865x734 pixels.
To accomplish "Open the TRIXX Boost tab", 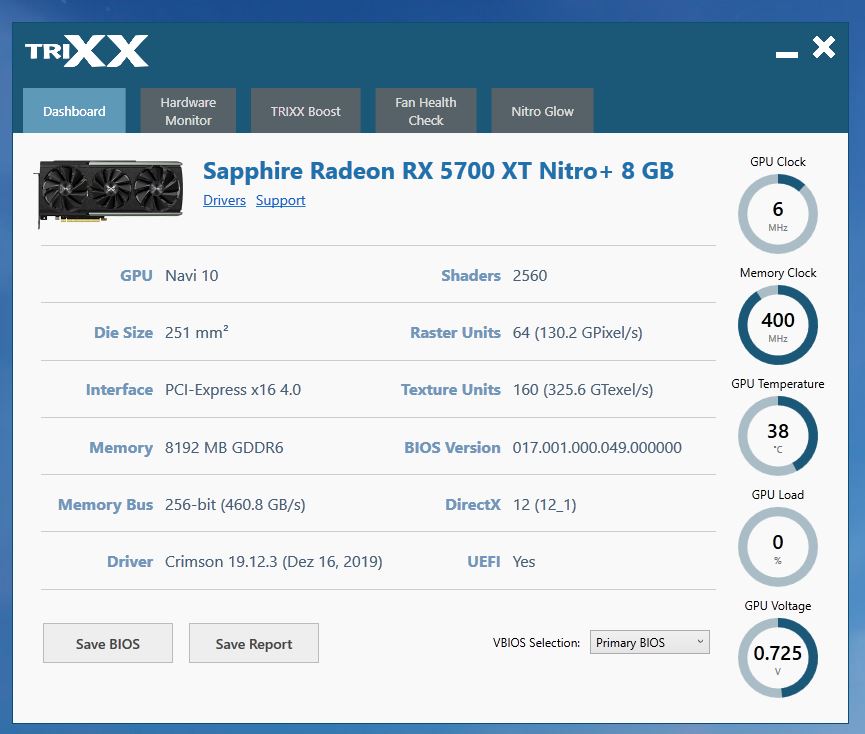I will [x=306, y=111].
